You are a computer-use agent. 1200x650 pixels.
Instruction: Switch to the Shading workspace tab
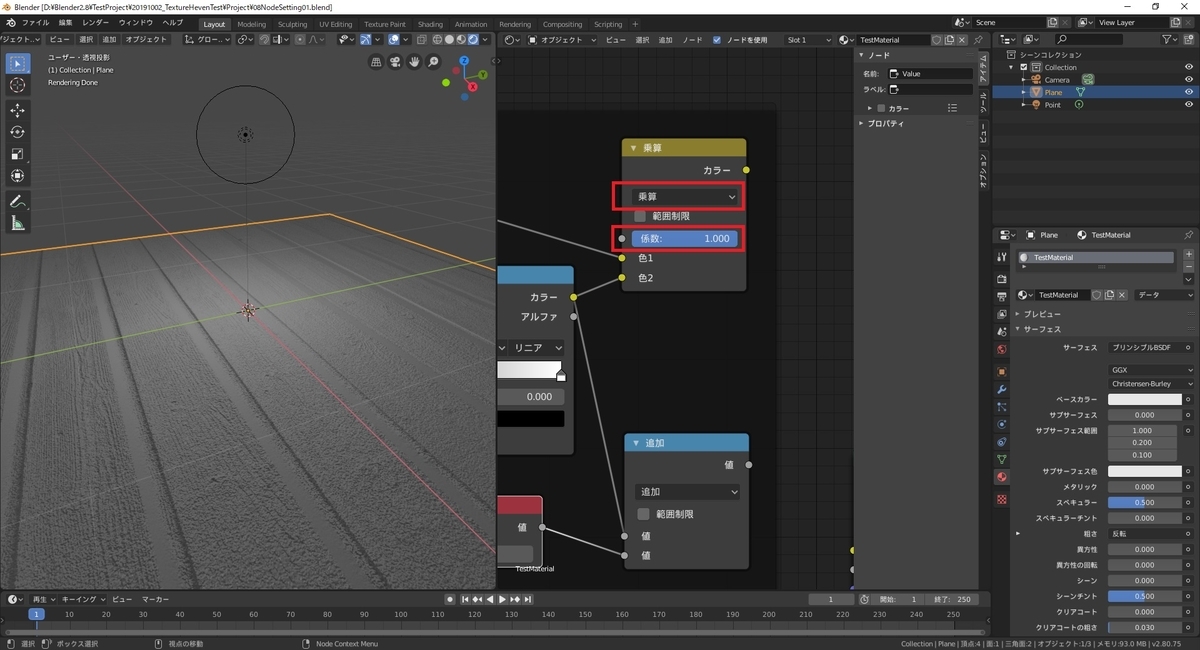pyautogui.click(x=430, y=24)
